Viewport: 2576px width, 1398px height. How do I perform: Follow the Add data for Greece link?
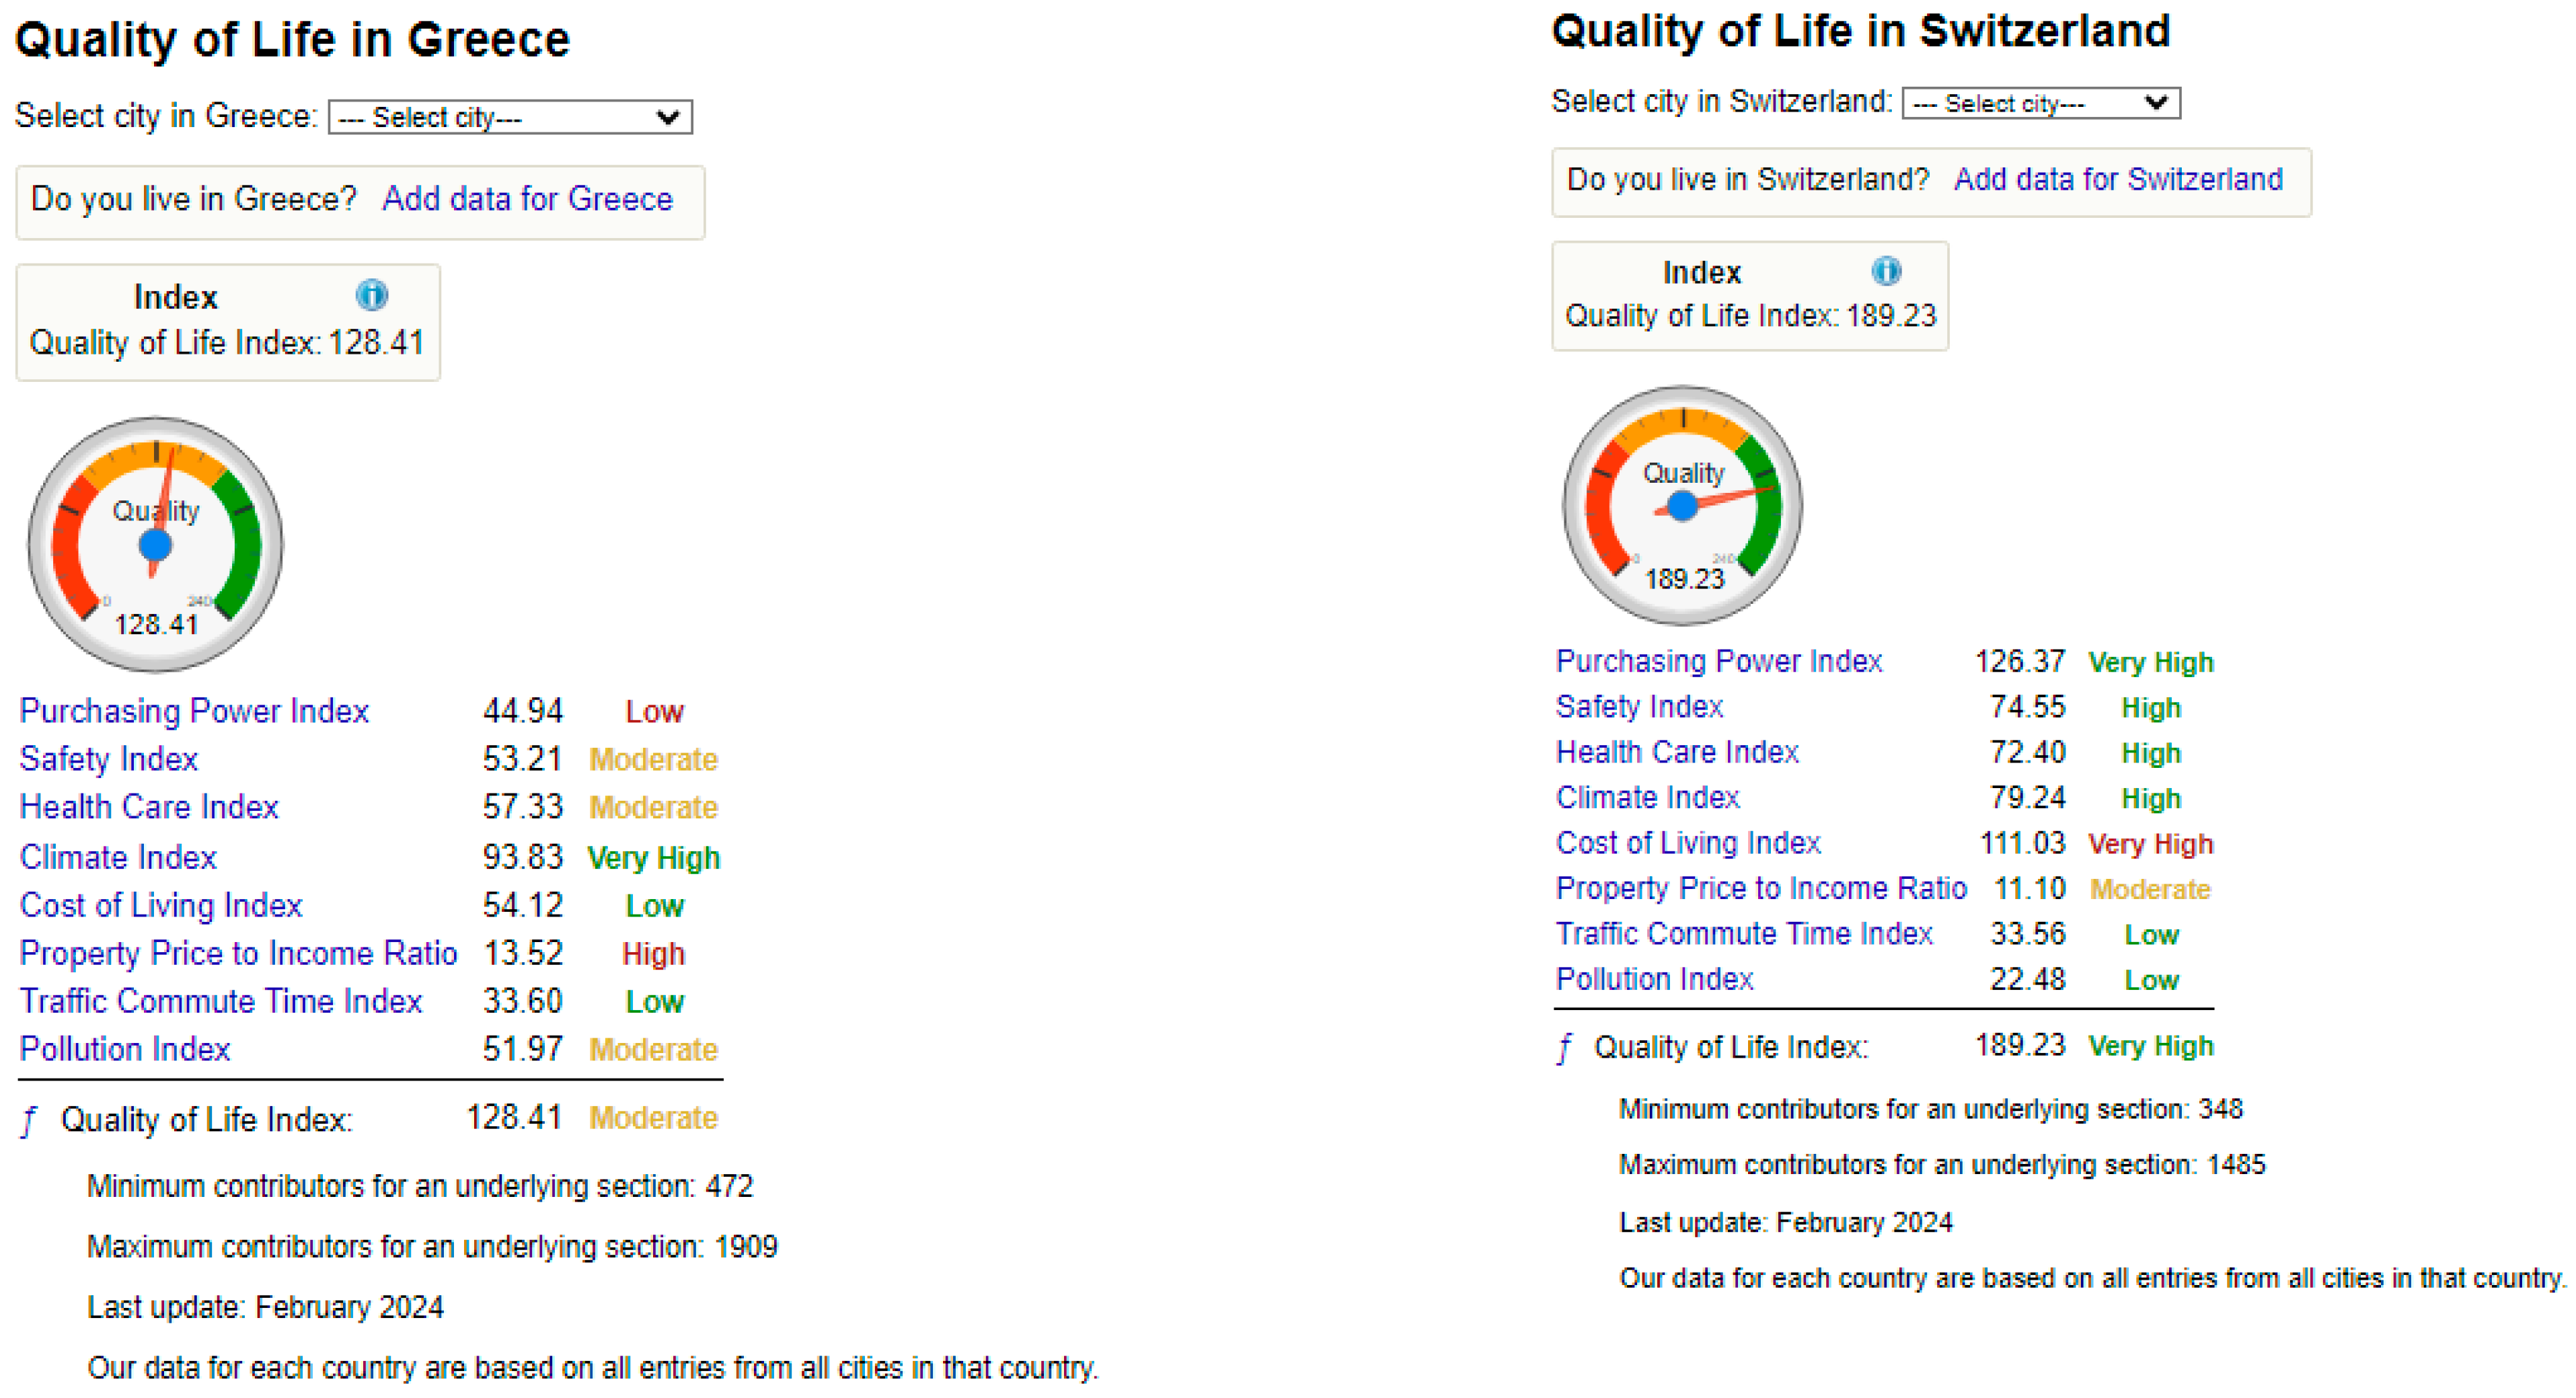[x=527, y=199]
